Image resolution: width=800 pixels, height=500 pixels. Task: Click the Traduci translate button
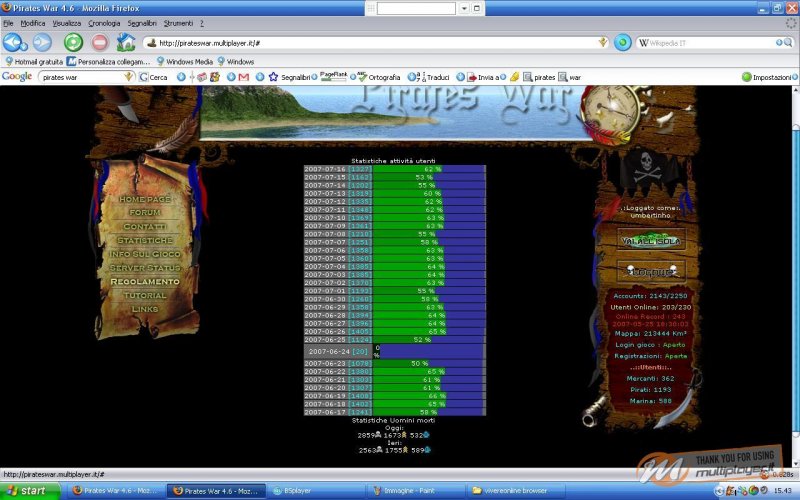[x=433, y=77]
